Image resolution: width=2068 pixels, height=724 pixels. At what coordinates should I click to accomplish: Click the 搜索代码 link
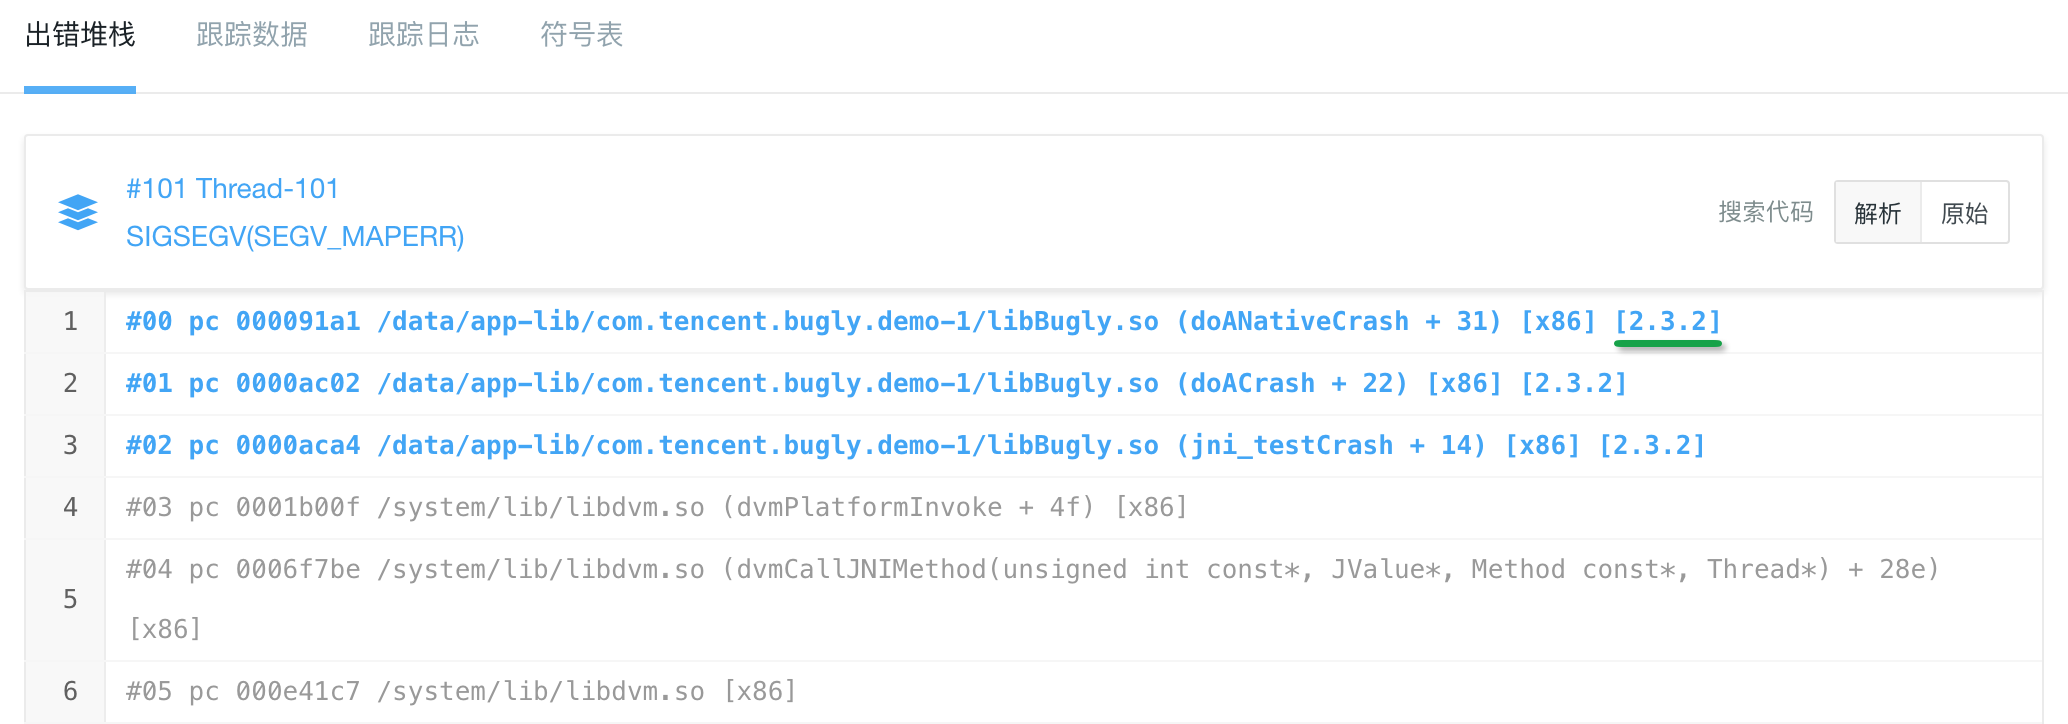coord(1765,212)
